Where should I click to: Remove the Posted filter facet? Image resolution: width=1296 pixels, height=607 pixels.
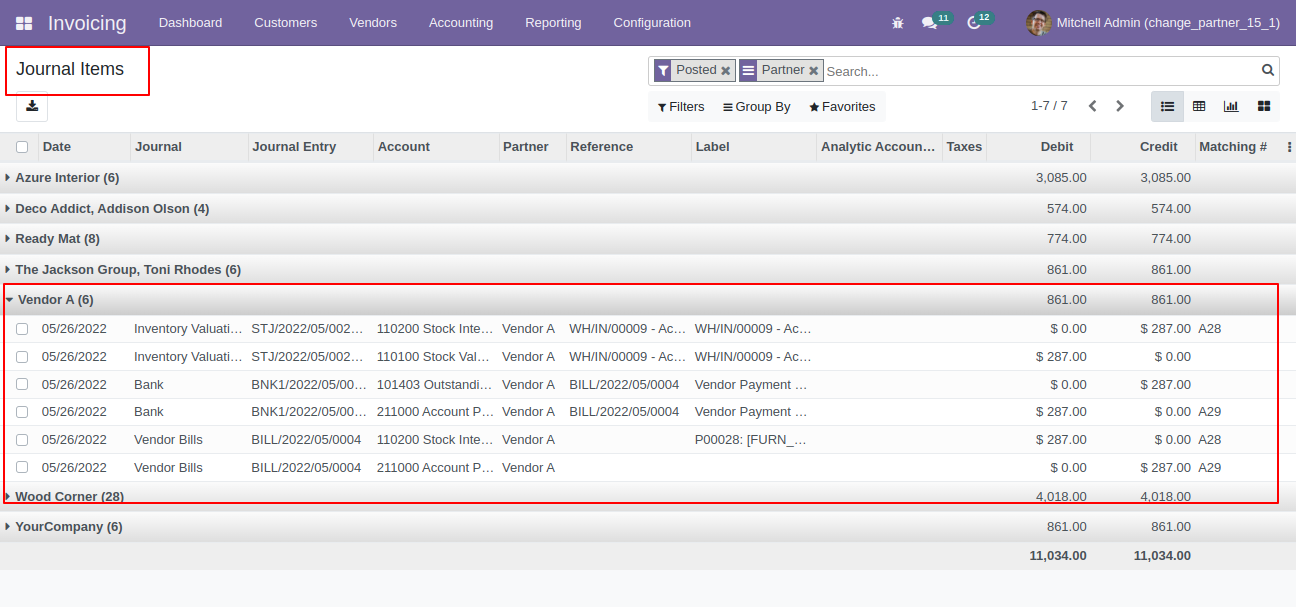(x=725, y=71)
